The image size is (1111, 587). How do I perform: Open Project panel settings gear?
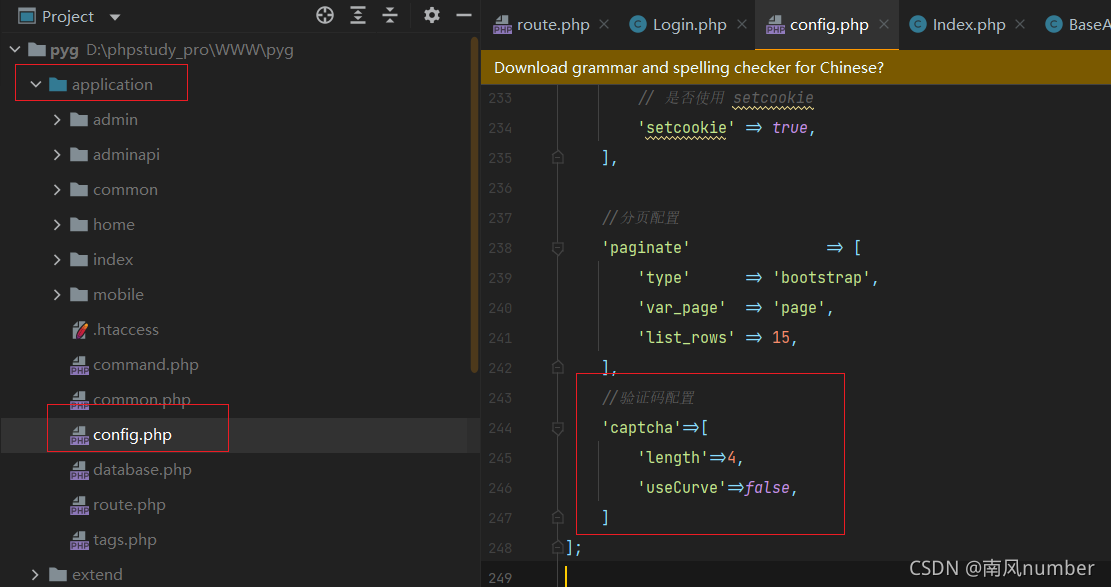(x=432, y=15)
